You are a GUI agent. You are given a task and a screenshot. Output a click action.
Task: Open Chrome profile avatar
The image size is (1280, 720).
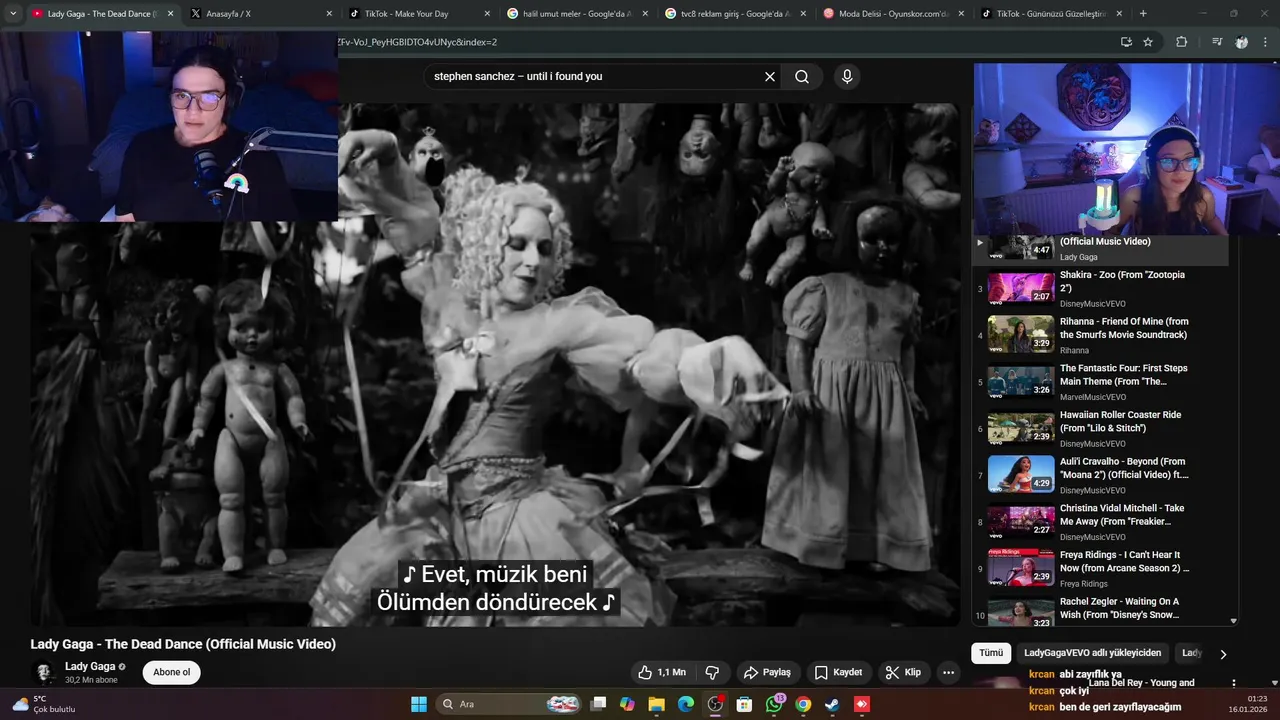click(x=1241, y=42)
